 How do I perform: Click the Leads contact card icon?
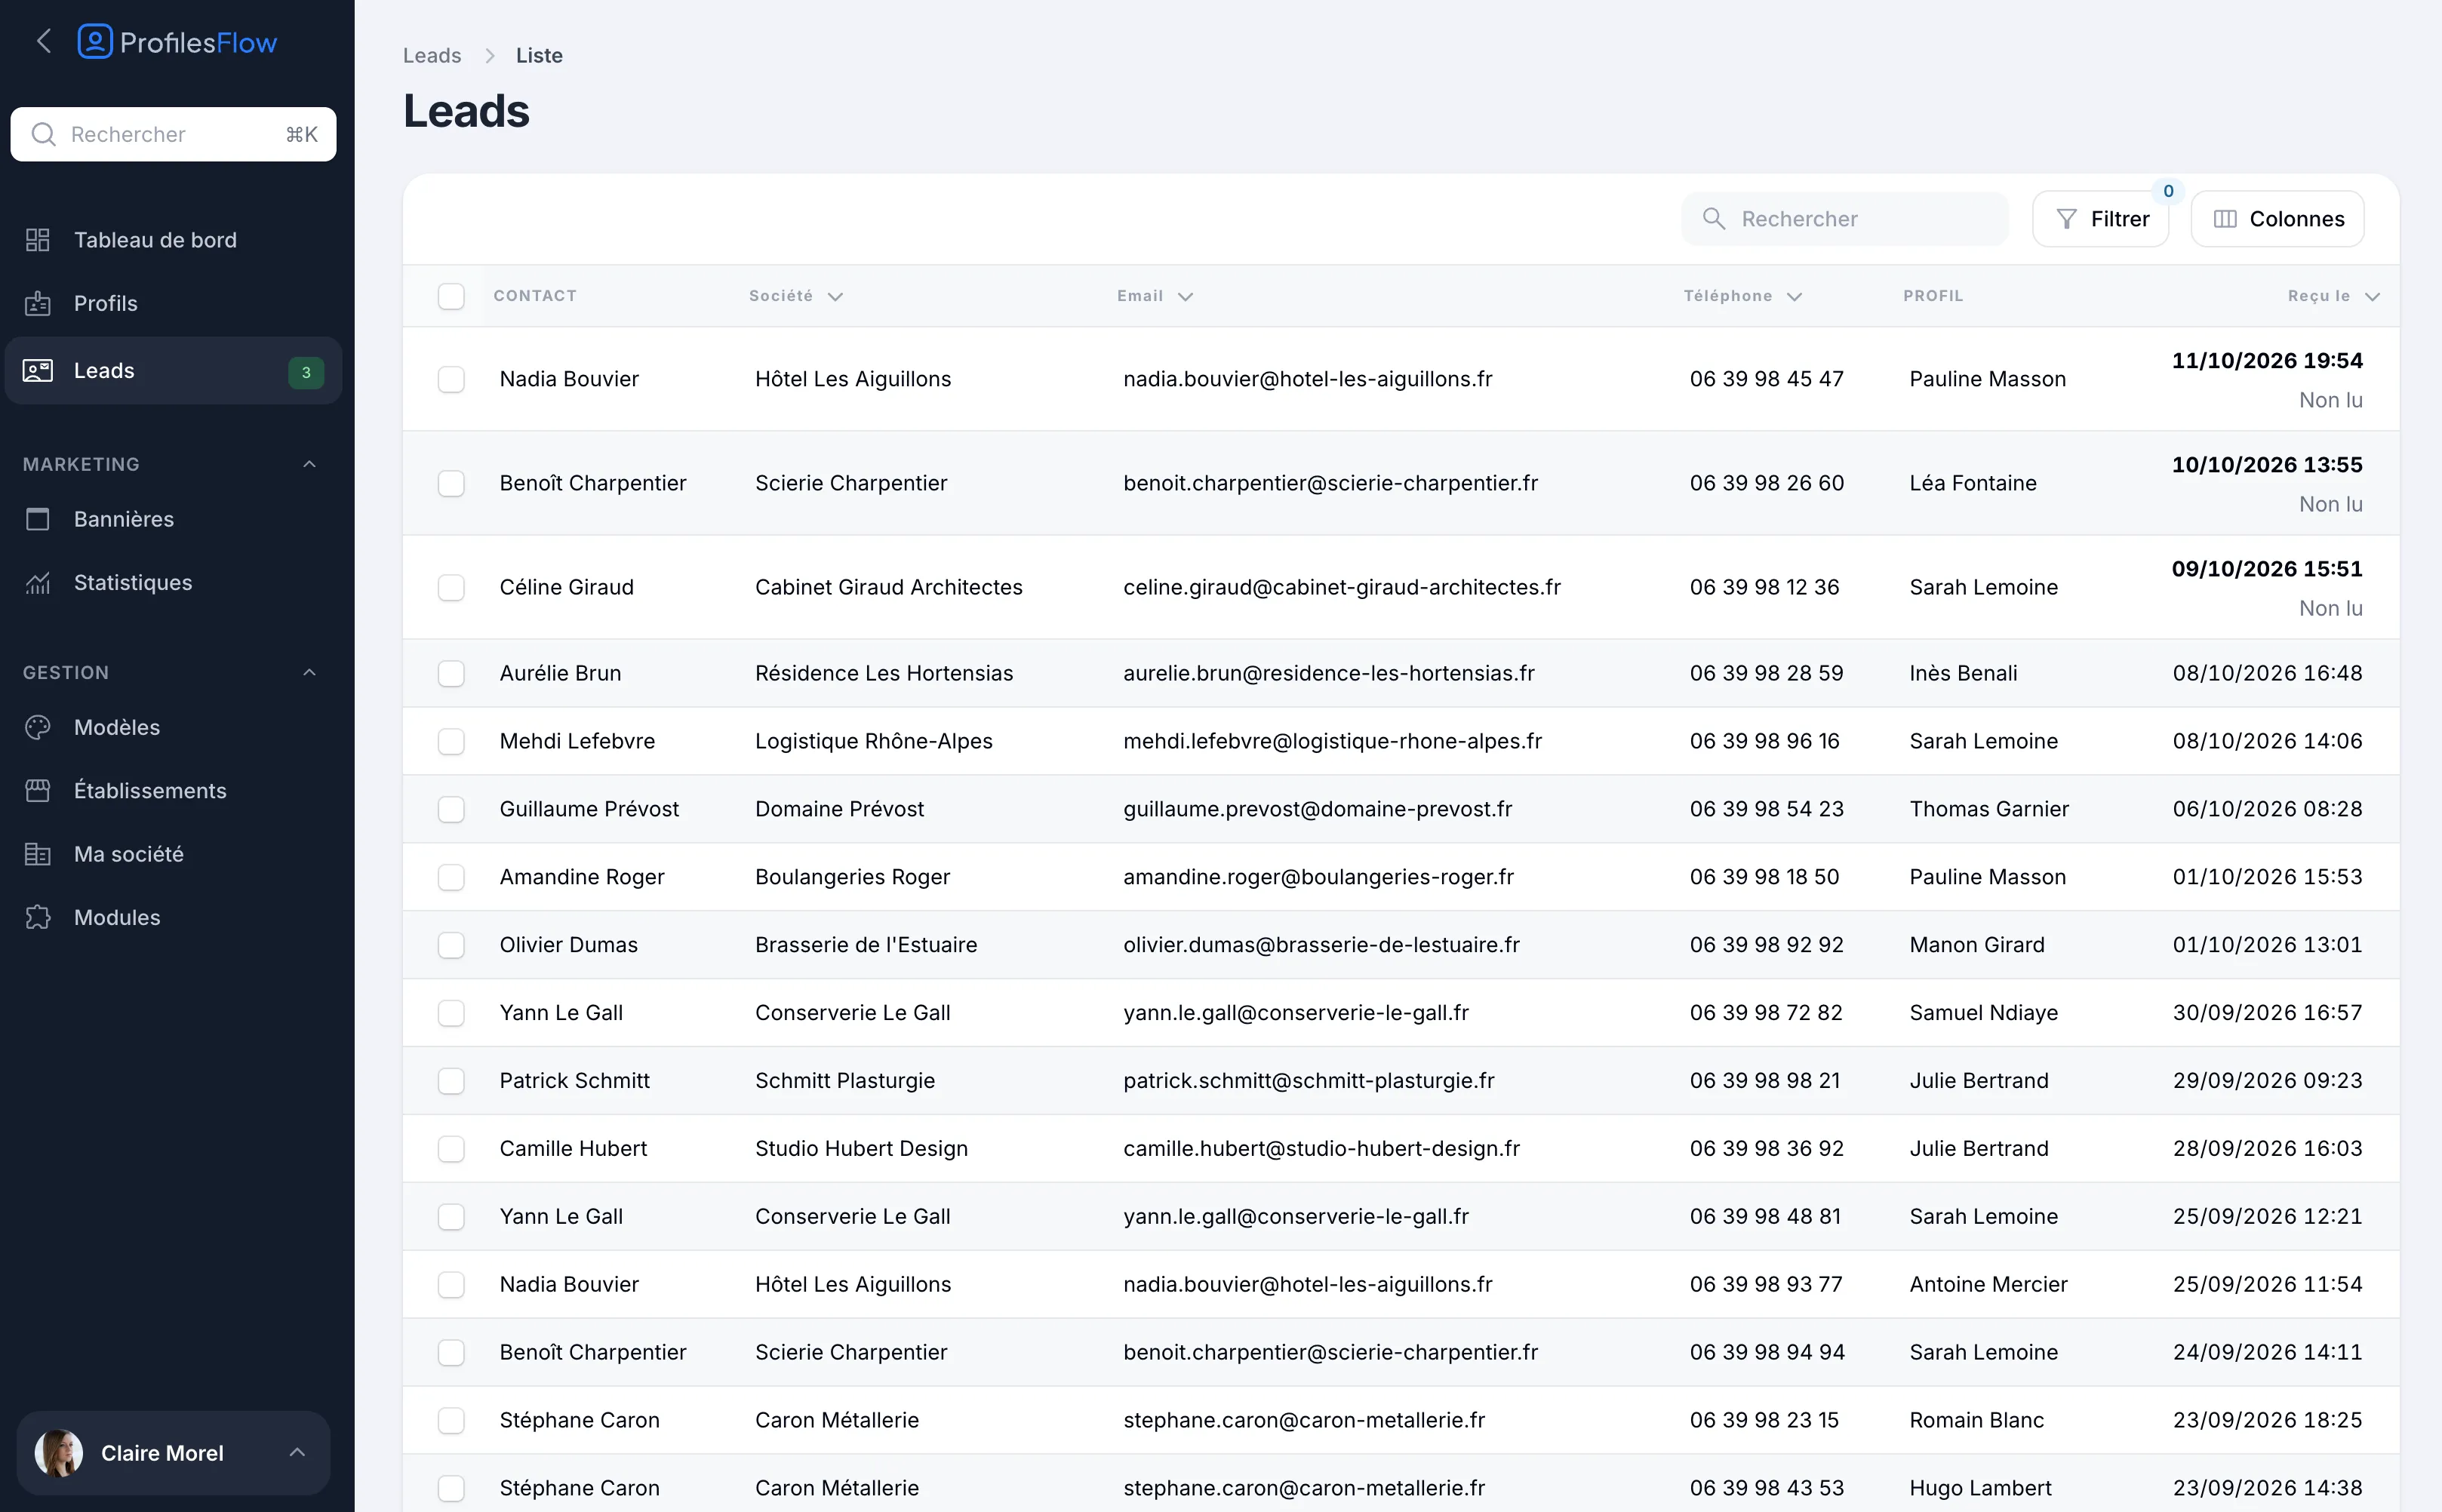[38, 370]
